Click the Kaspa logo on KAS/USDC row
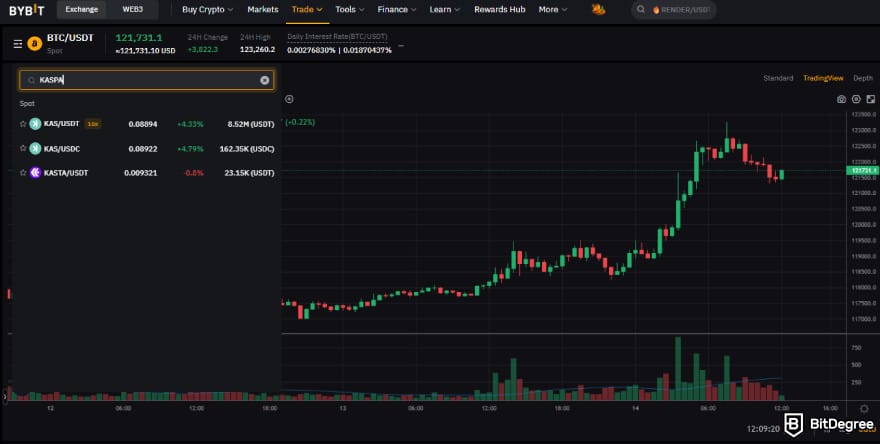This screenshot has height=444, width=880. (x=35, y=149)
